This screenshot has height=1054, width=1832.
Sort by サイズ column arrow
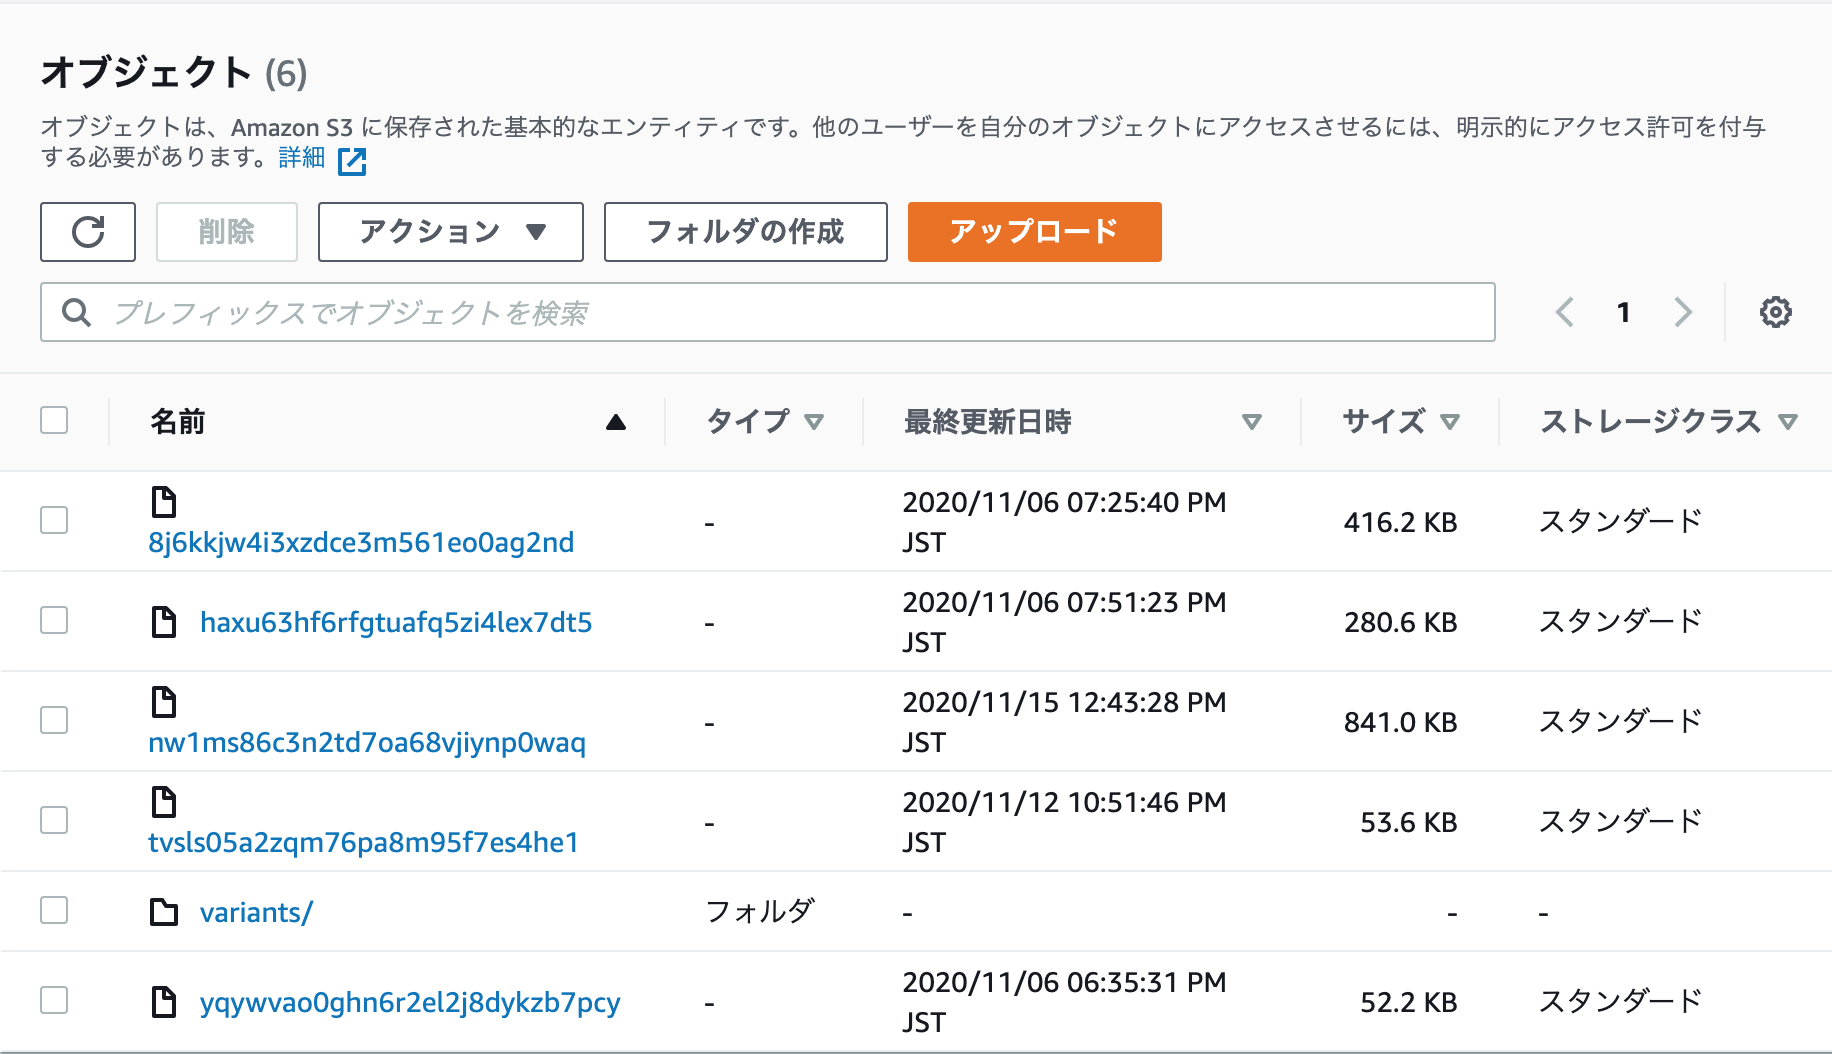1450,422
